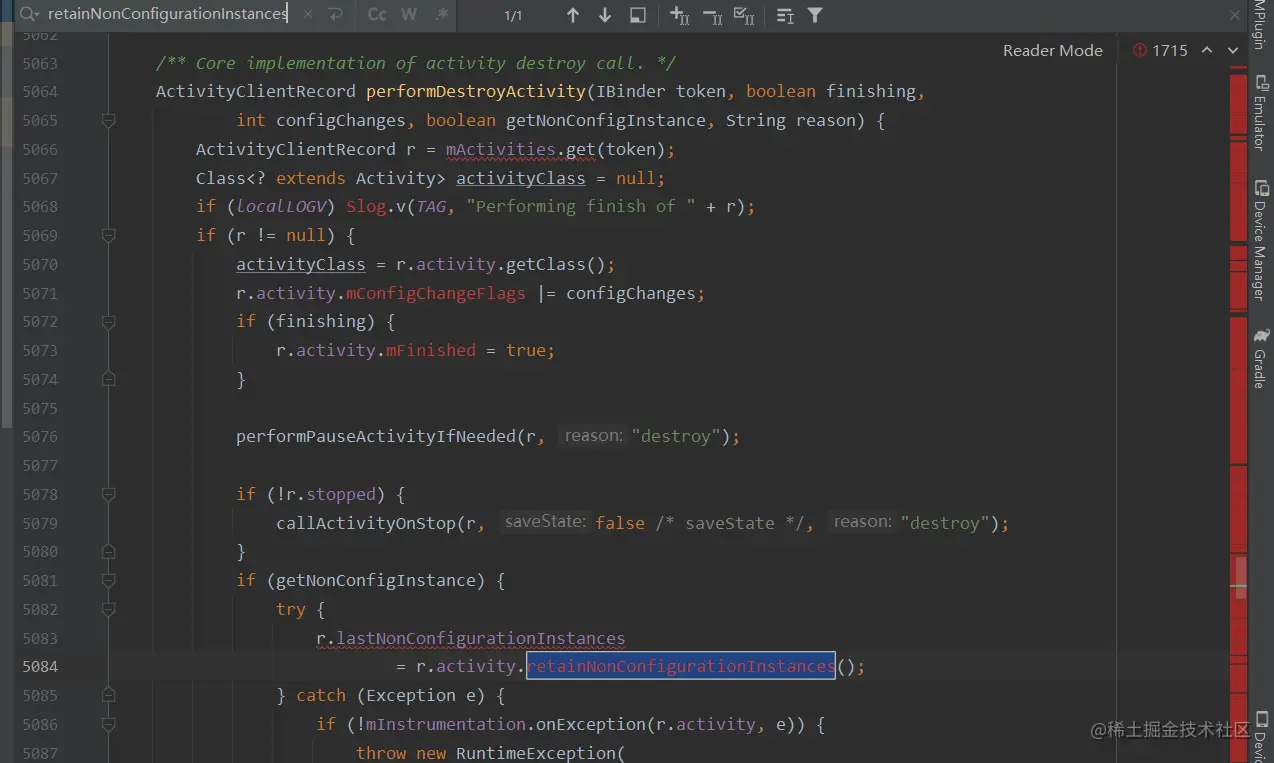
Task: Click lastNonConfigurationInstances on line 5083
Action: (480, 638)
